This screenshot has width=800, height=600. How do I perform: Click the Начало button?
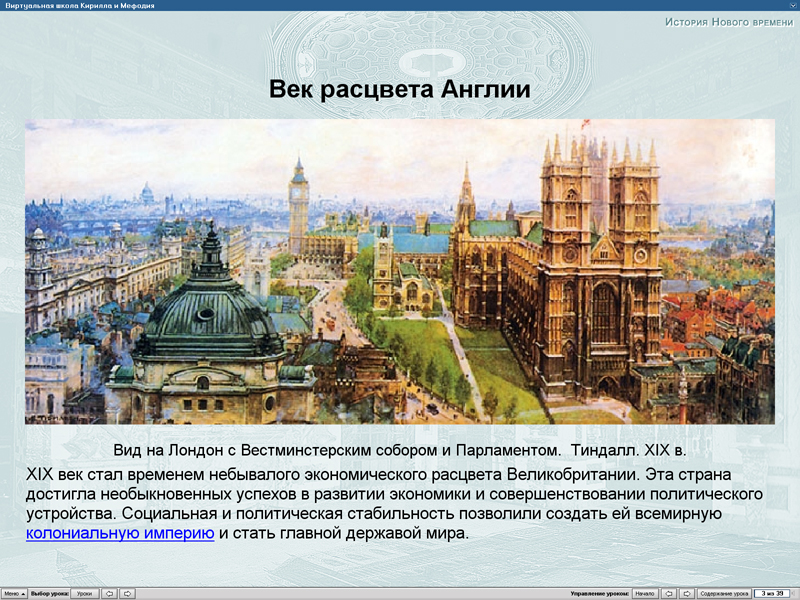click(645, 593)
